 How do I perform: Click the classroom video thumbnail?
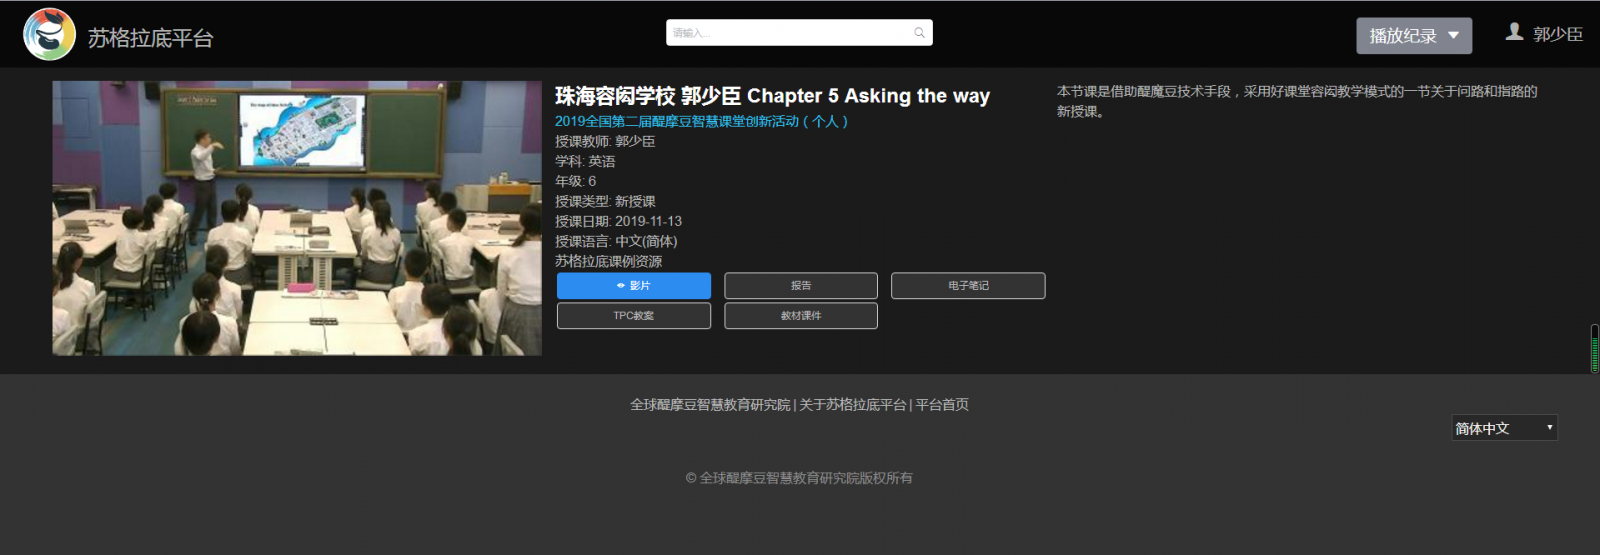pyautogui.click(x=297, y=218)
